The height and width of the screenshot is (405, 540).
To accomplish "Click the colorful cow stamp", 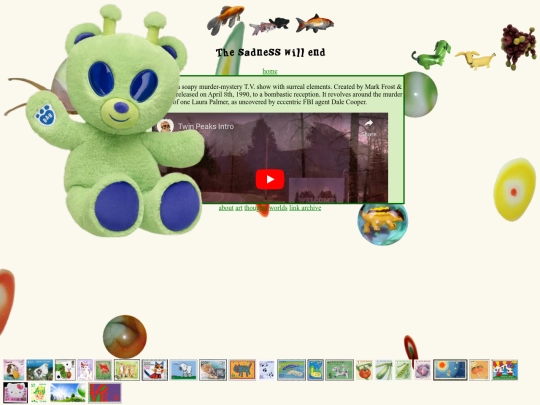I will pos(505,370).
